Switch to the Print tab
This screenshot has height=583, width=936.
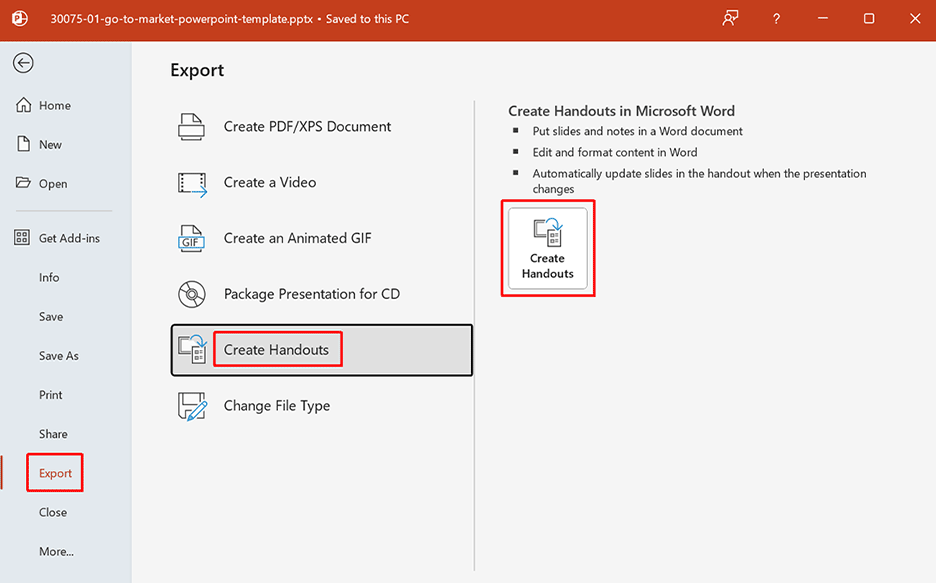point(50,395)
